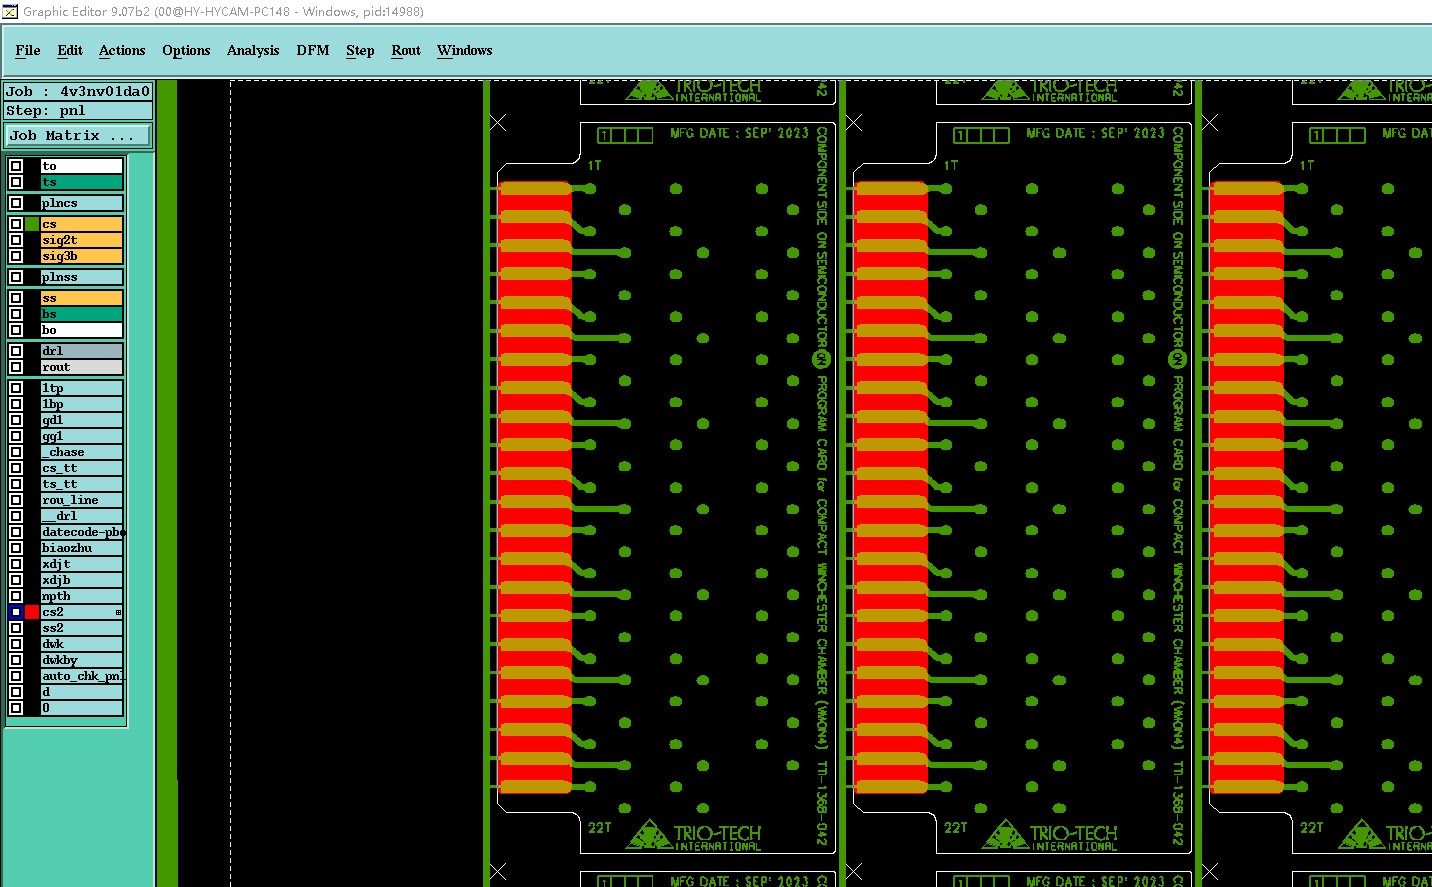
Task: Click the Graphic Editor title bar app icon
Action: click(x=10, y=11)
